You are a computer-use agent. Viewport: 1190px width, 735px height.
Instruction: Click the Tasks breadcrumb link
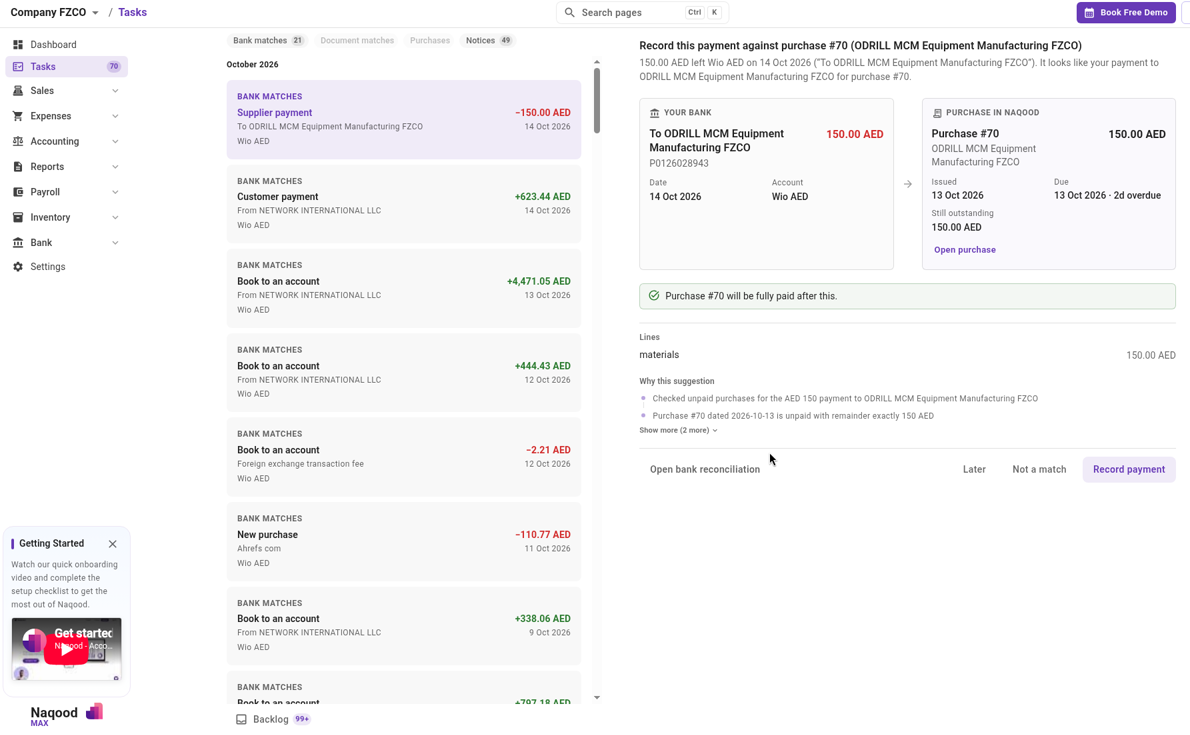tap(133, 12)
